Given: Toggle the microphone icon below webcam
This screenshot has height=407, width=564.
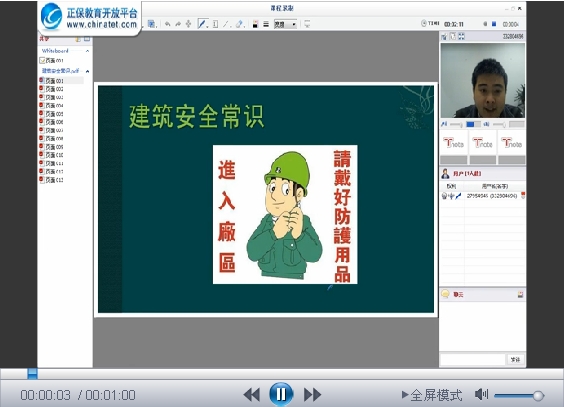Looking at the screenshot, I should [x=445, y=124].
